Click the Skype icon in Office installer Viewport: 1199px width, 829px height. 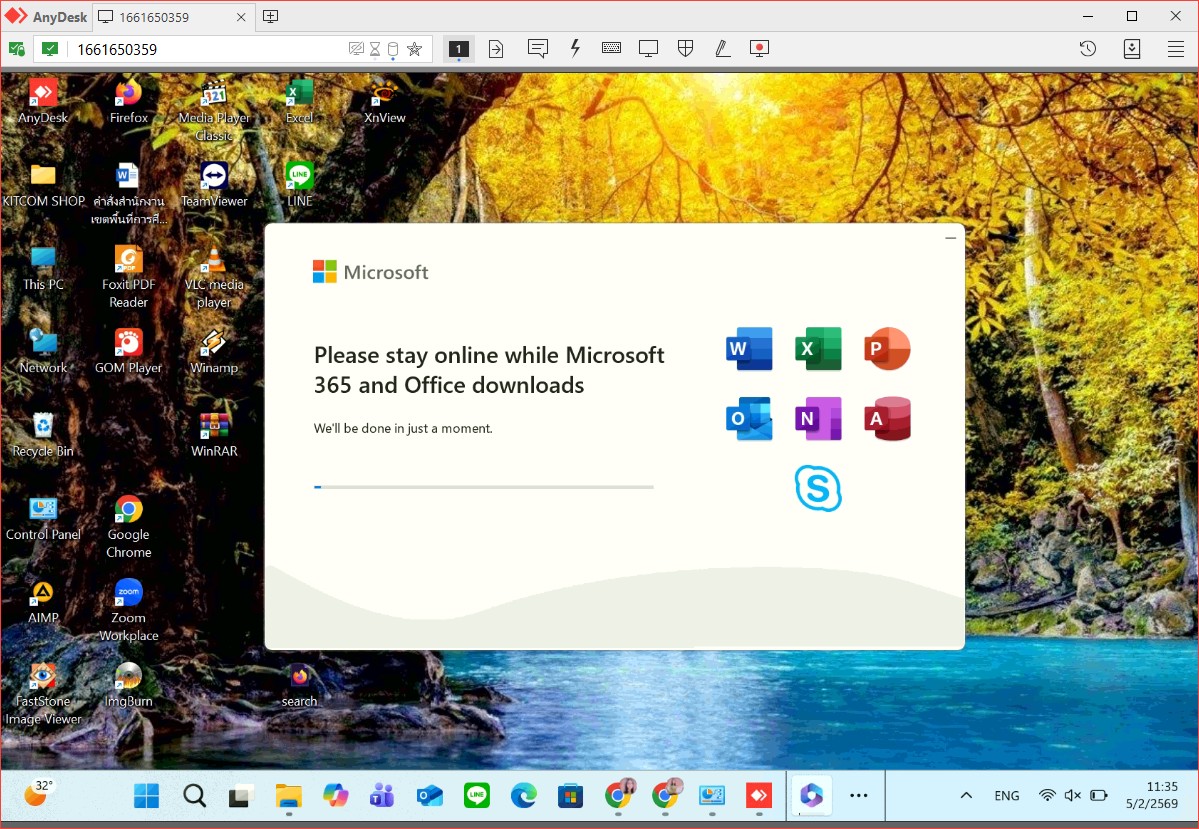click(818, 488)
